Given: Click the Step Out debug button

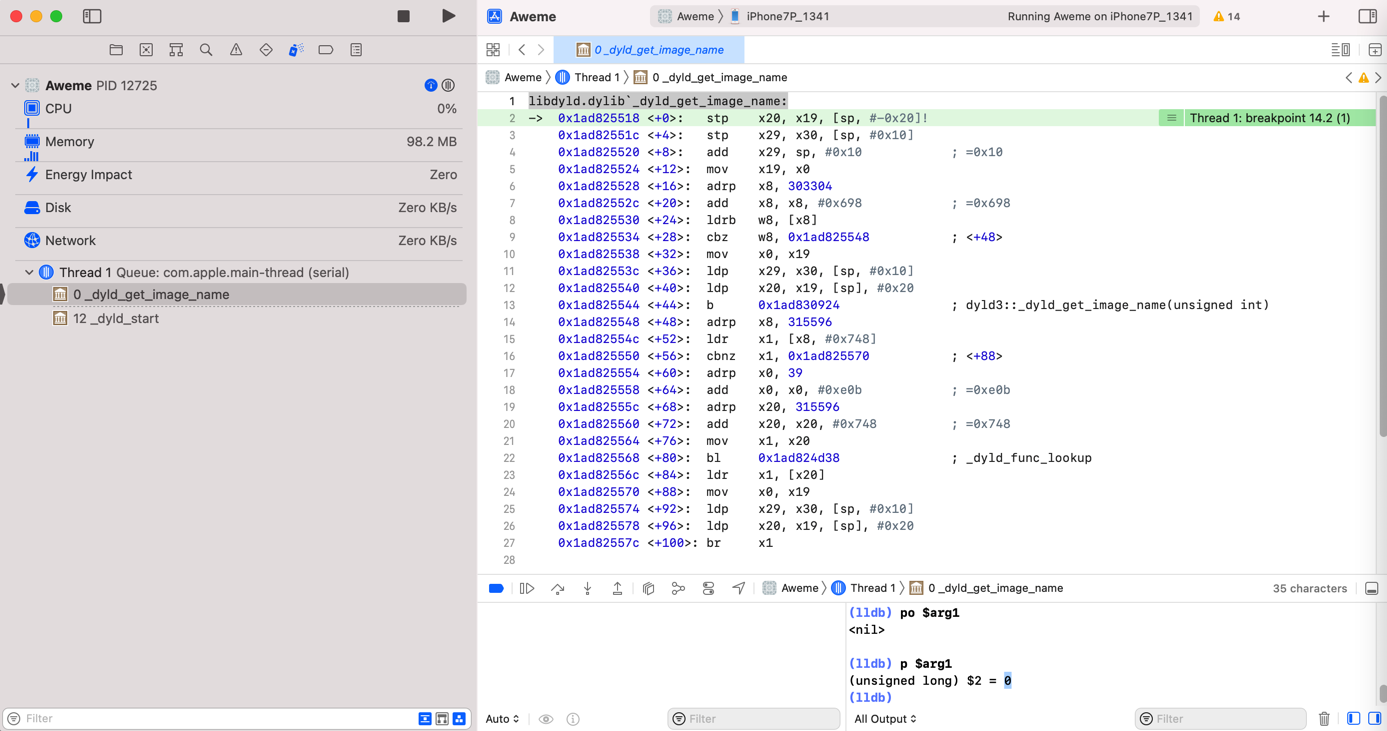Looking at the screenshot, I should [x=618, y=589].
